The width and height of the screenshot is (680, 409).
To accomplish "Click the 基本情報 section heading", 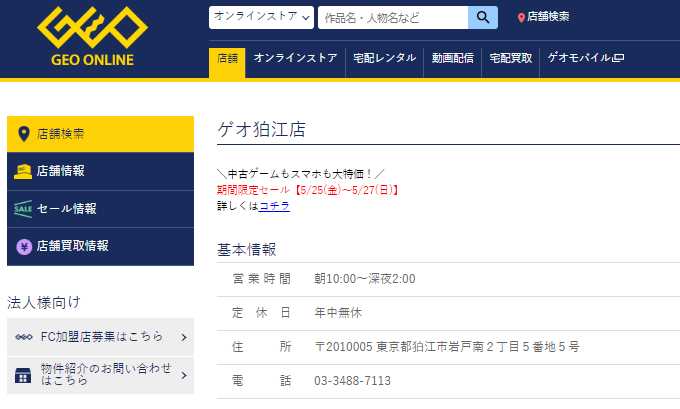I will coord(247,249).
